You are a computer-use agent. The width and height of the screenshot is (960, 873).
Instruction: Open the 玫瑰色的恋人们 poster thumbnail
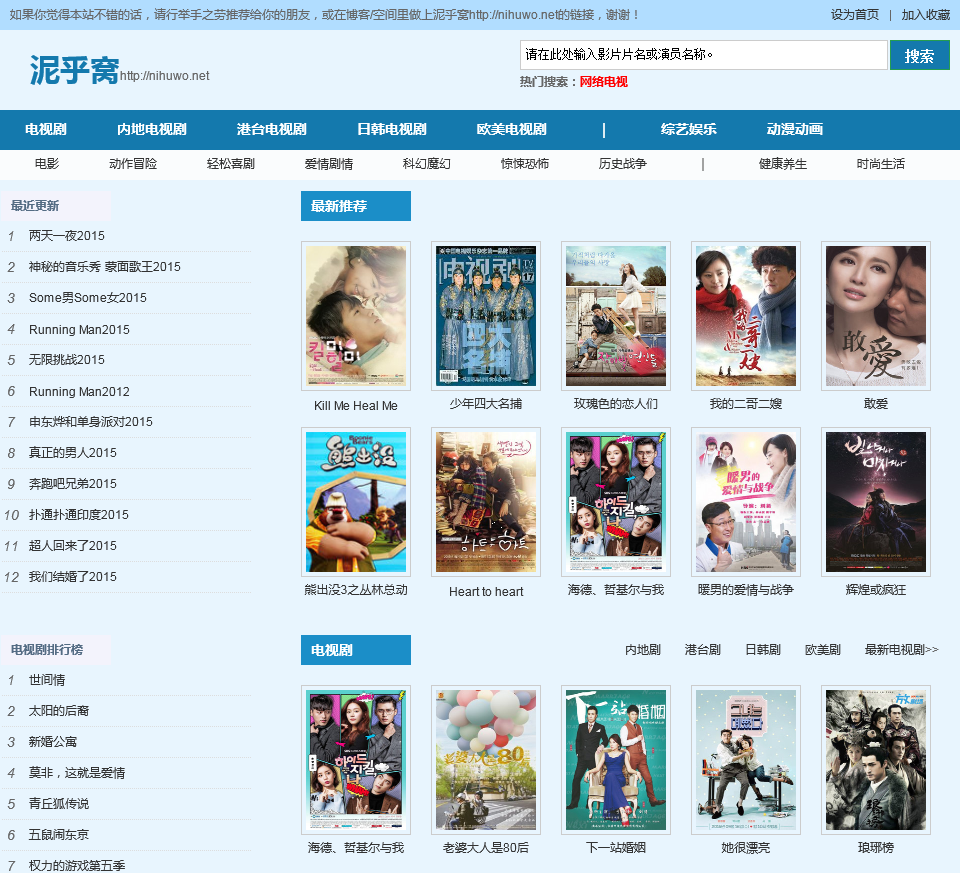[x=615, y=316]
